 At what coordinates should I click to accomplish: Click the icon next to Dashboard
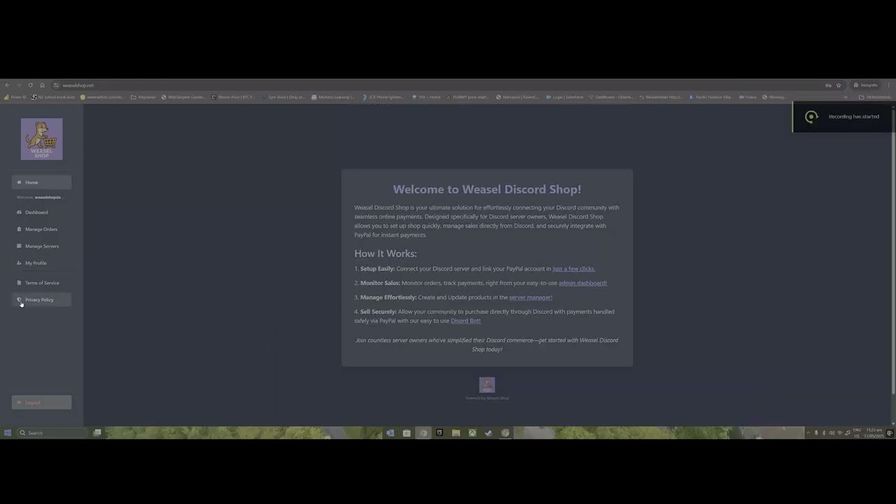click(19, 212)
